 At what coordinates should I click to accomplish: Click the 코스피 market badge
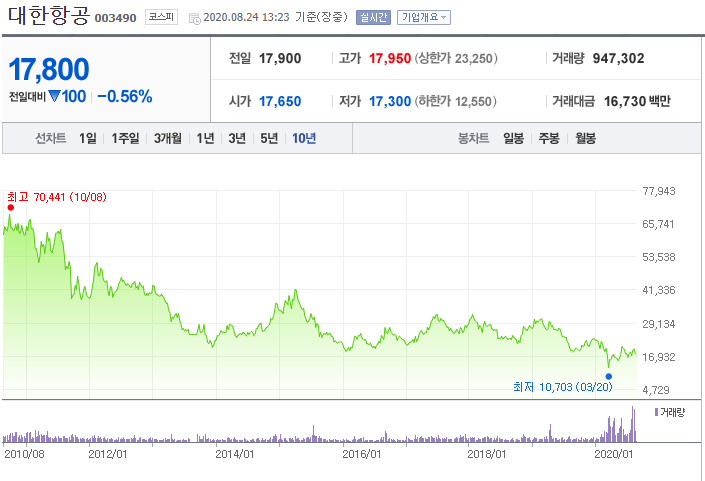point(161,17)
